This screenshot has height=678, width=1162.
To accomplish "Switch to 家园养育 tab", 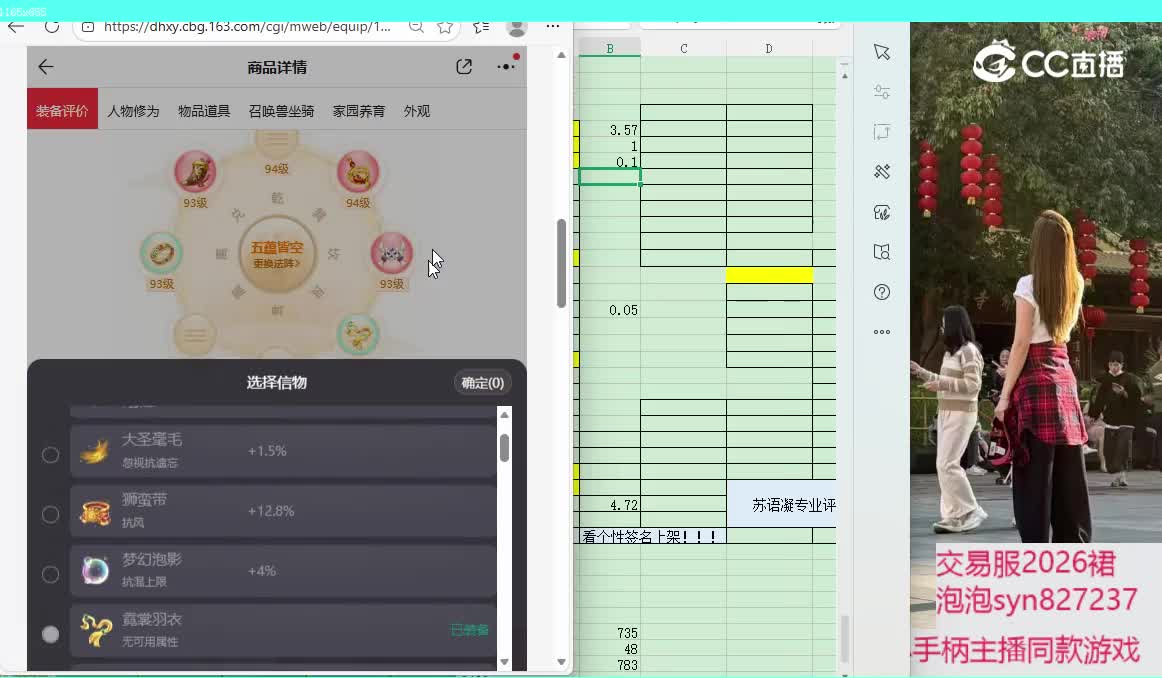I will click(359, 111).
